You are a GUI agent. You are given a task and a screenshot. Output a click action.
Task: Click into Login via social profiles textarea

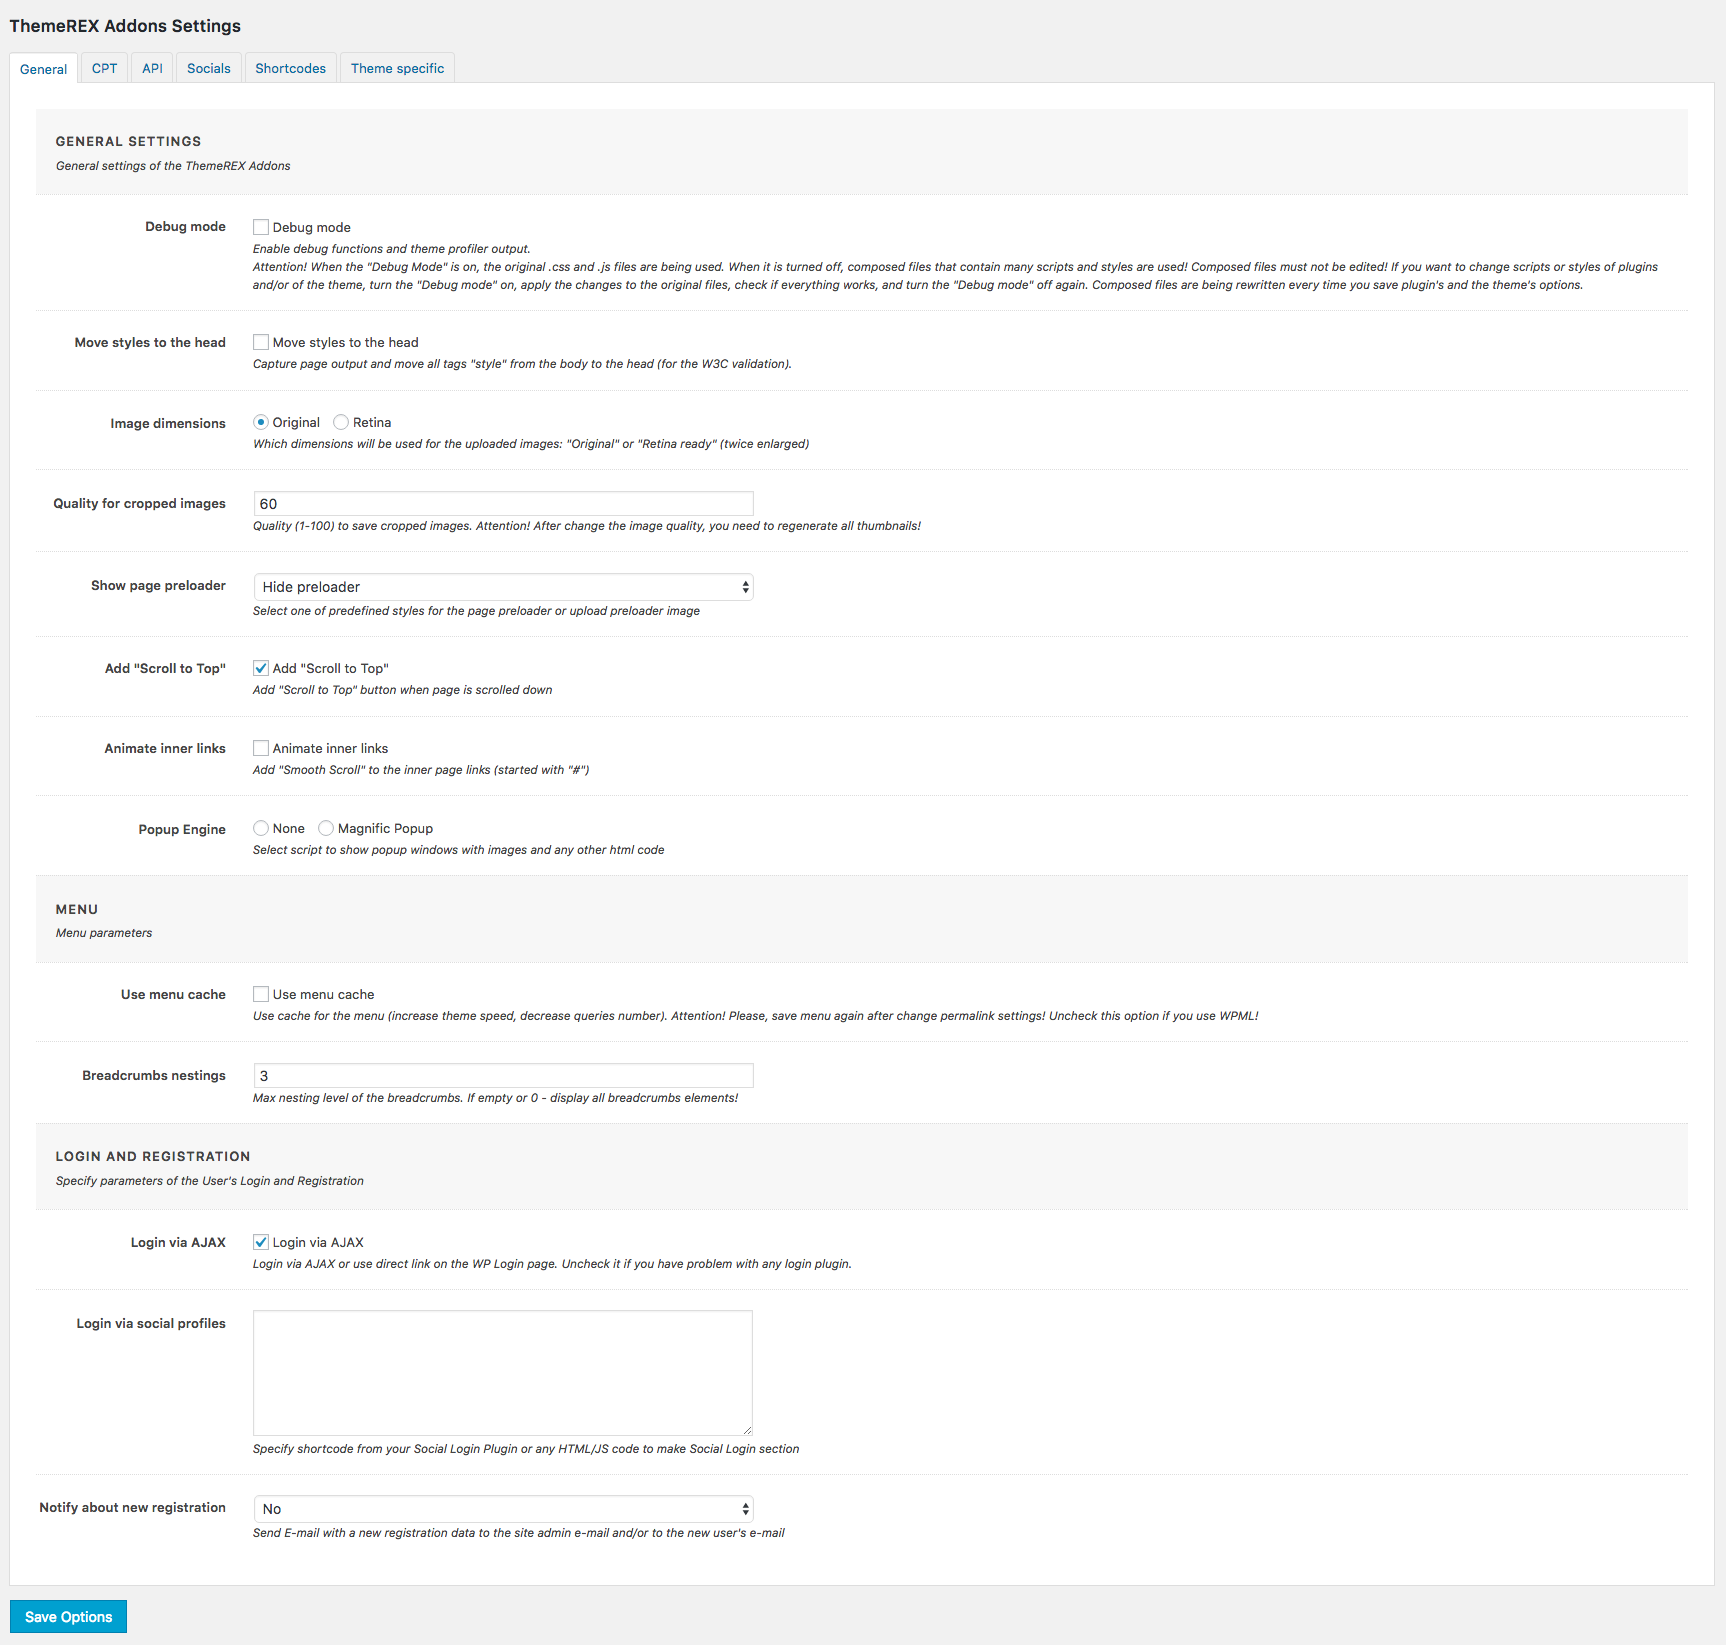pyautogui.click(x=503, y=1373)
